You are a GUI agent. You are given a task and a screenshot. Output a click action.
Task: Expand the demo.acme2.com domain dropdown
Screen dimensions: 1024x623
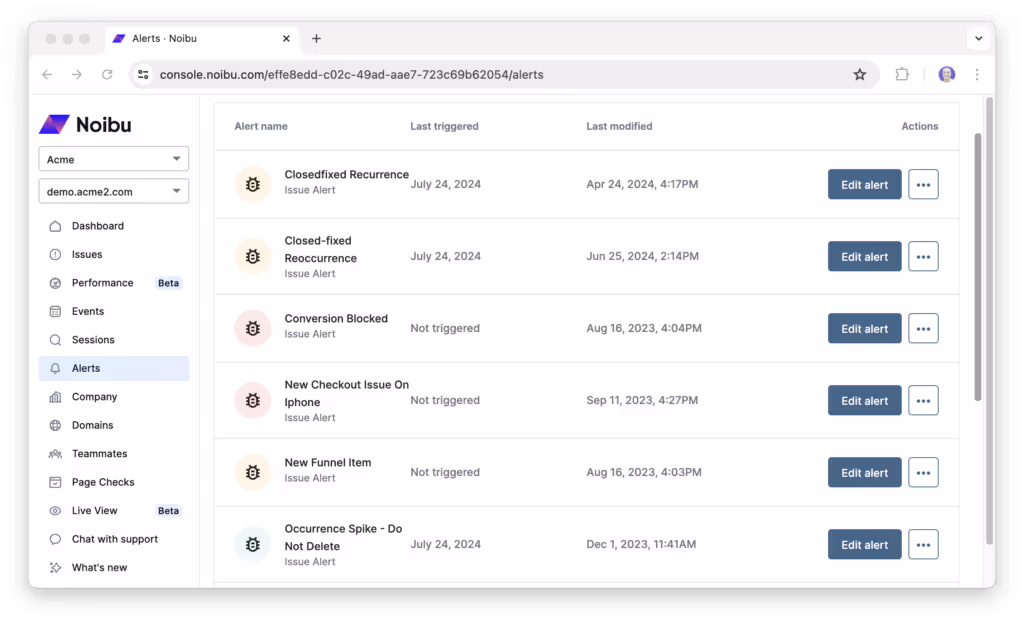pyautogui.click(x=114, y=191)
